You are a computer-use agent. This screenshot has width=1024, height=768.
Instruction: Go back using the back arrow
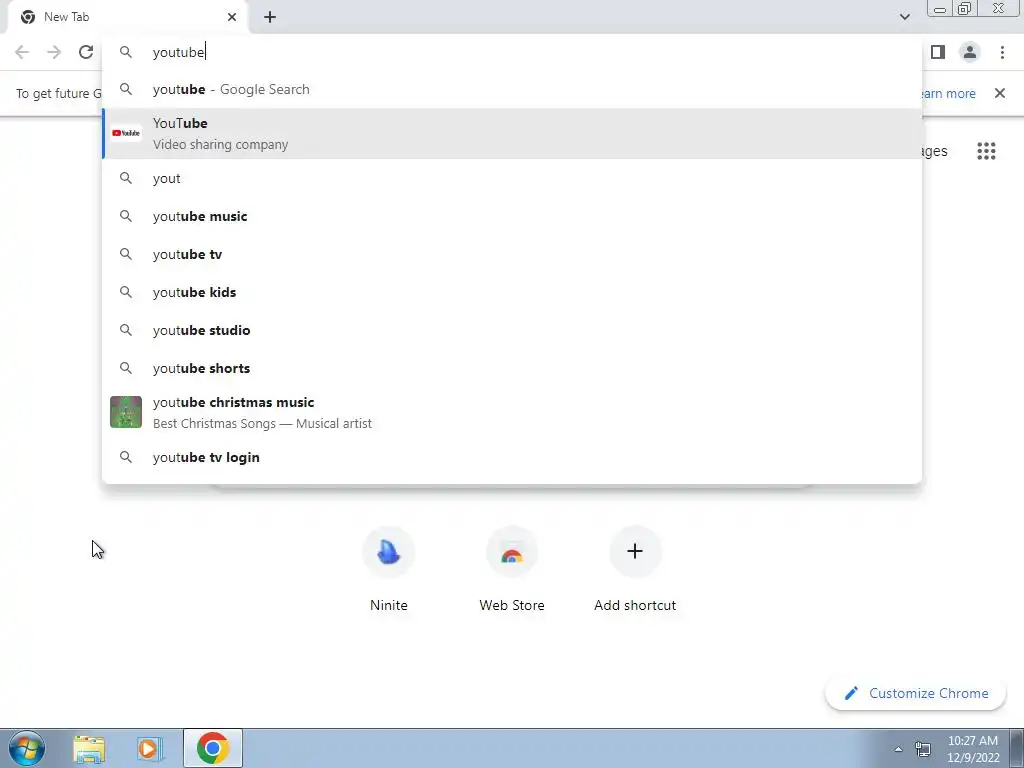[x=22, y=52]
